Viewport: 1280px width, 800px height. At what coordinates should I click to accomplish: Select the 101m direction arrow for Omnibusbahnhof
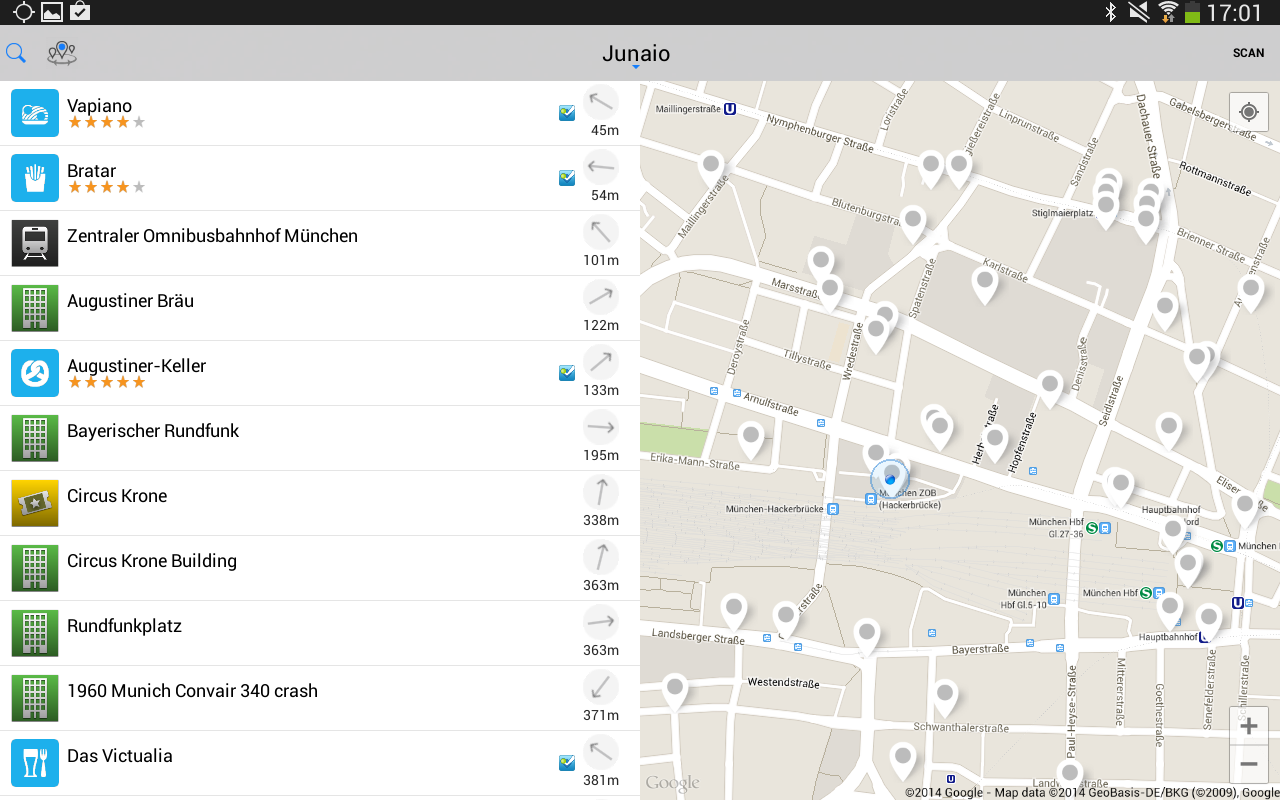(601, 232)
